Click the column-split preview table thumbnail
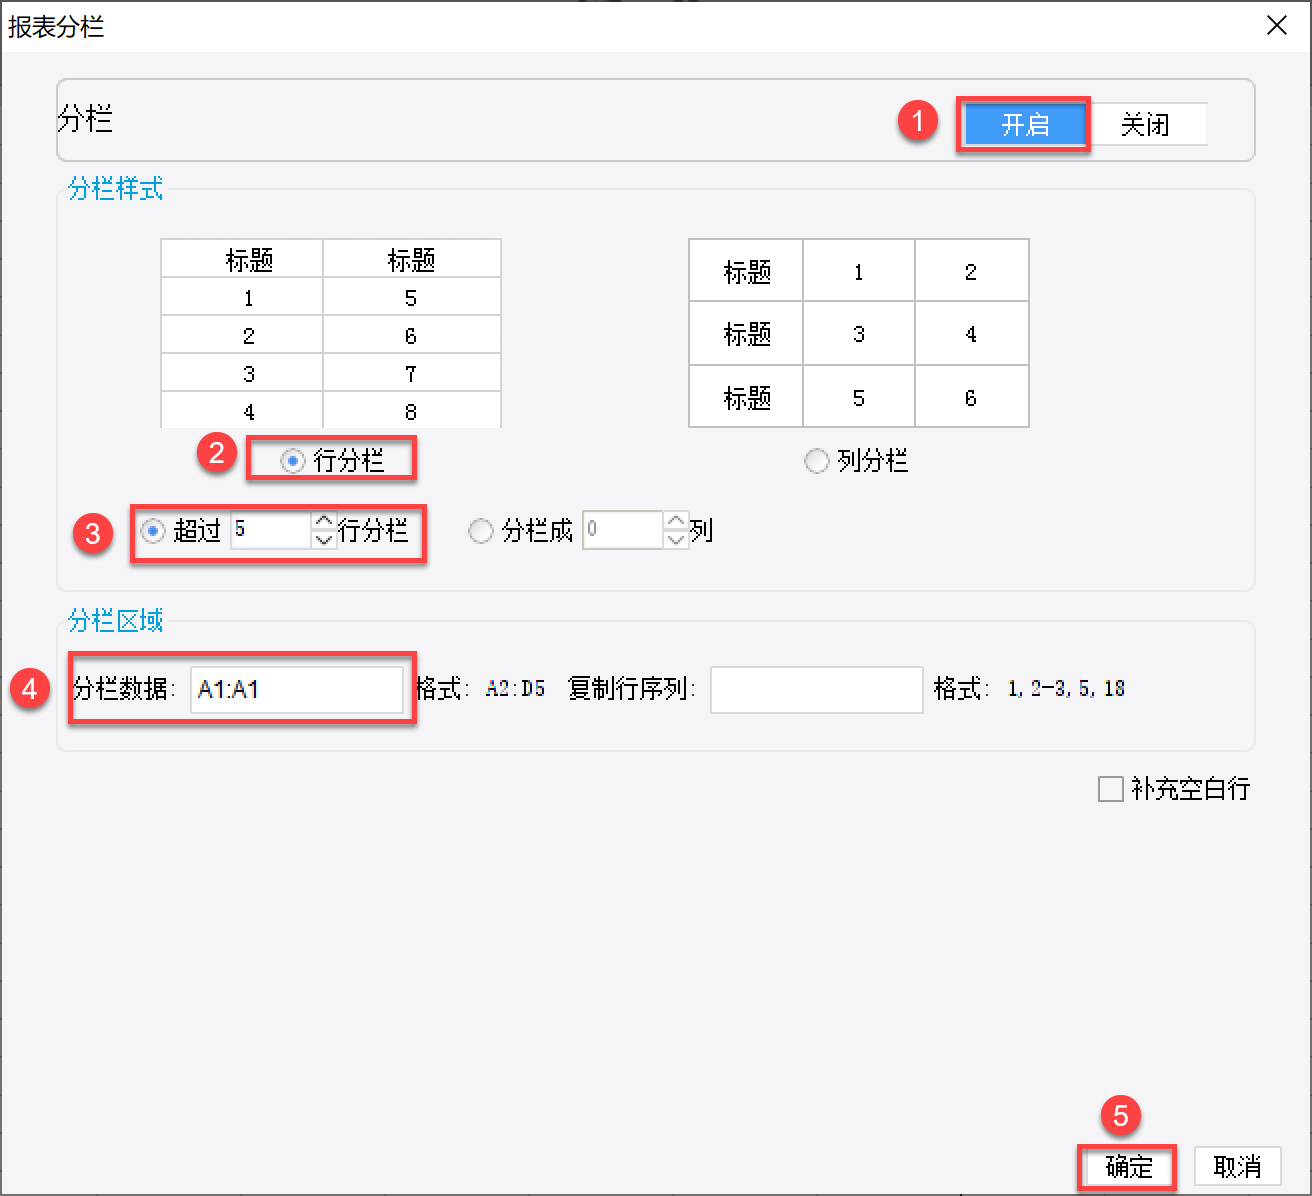The image size is (1312, 1196). pos(858,333)
